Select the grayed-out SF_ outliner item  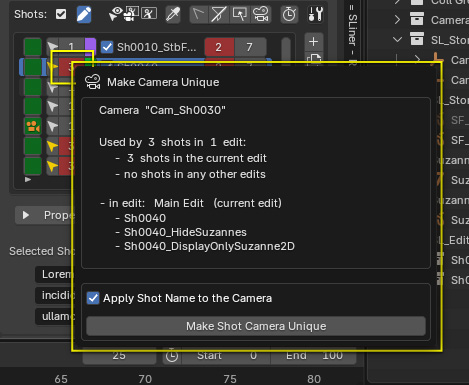[x=459, y=120]
